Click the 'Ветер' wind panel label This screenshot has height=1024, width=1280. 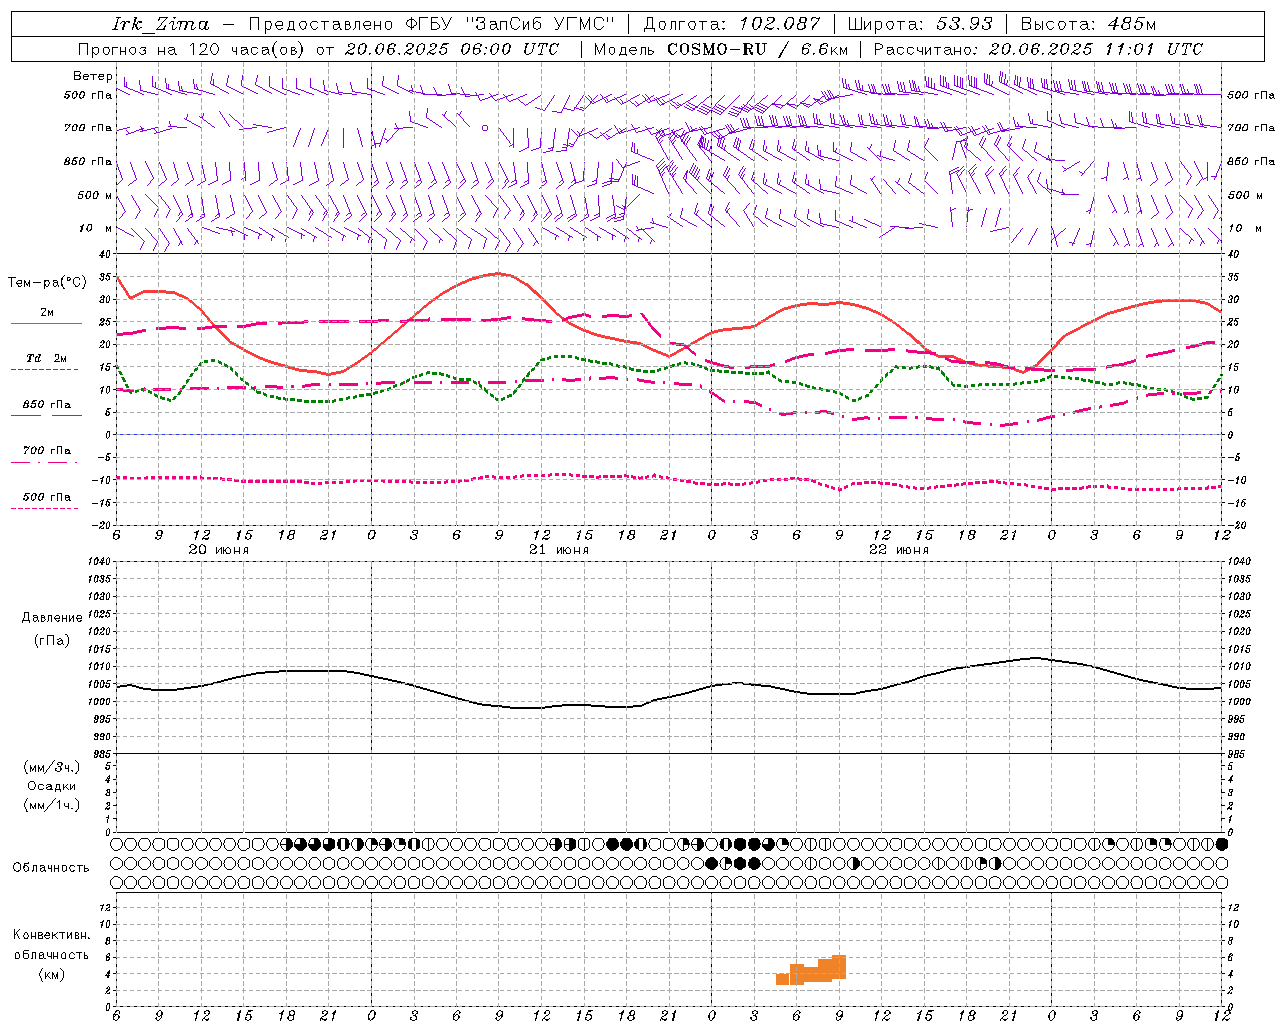point(92,76)
